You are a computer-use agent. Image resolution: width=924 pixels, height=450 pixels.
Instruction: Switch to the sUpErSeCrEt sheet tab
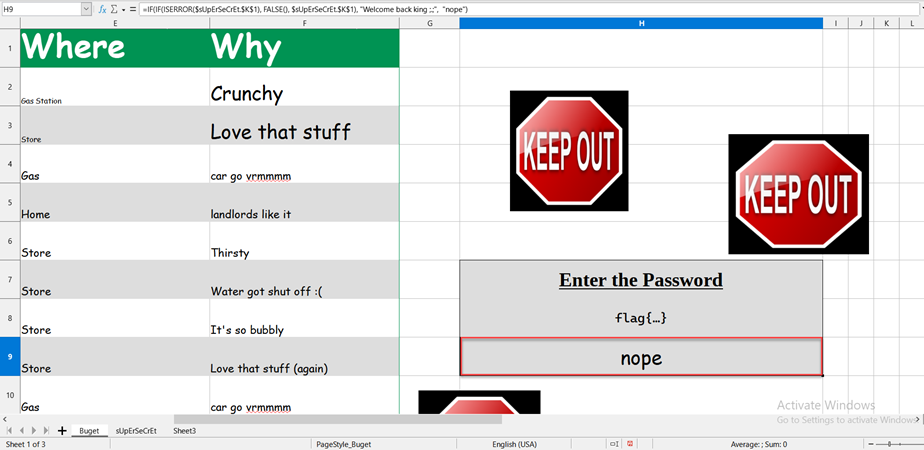pyautogui.click(x=136, y=431)
